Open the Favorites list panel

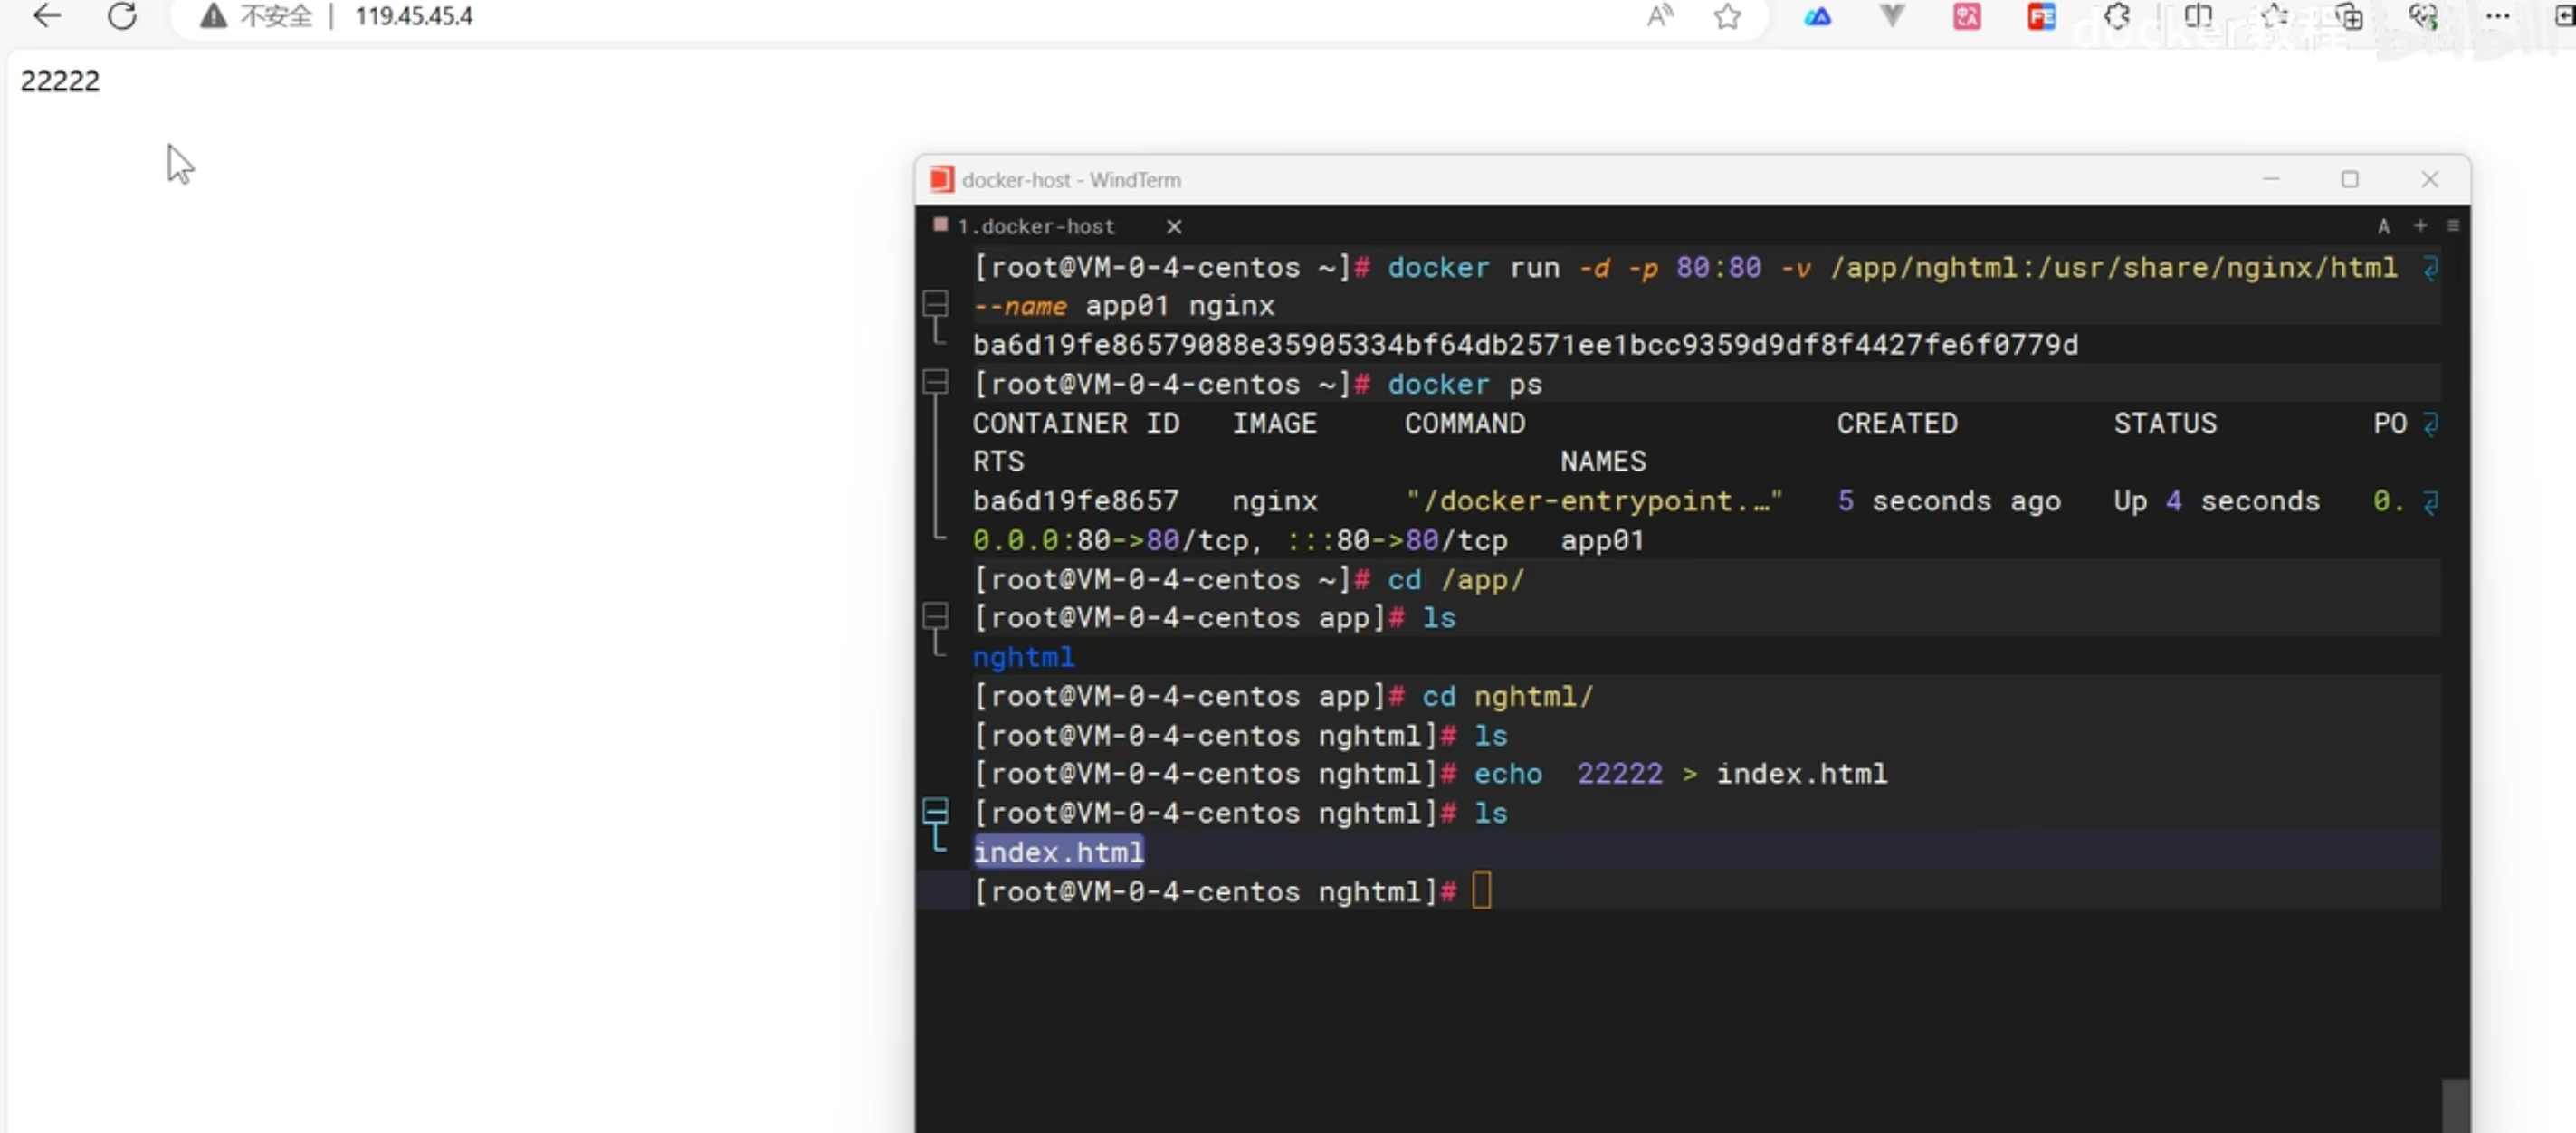tap(2274, 16)
